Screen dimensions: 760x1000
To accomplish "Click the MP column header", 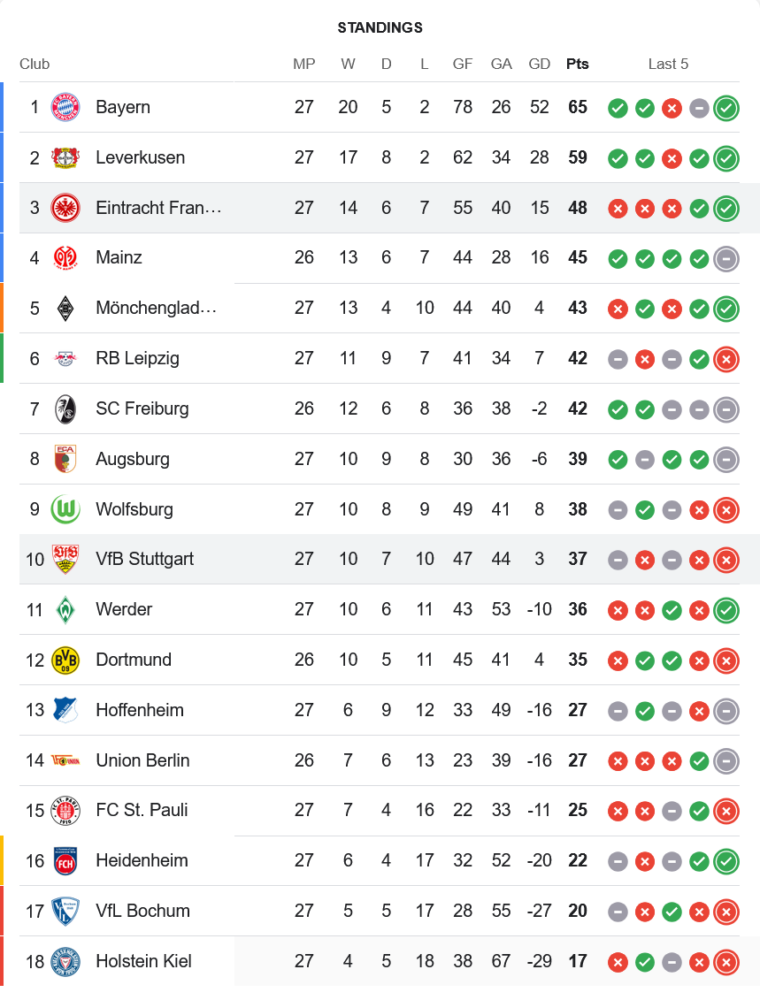I will click(x=304, y=64).
